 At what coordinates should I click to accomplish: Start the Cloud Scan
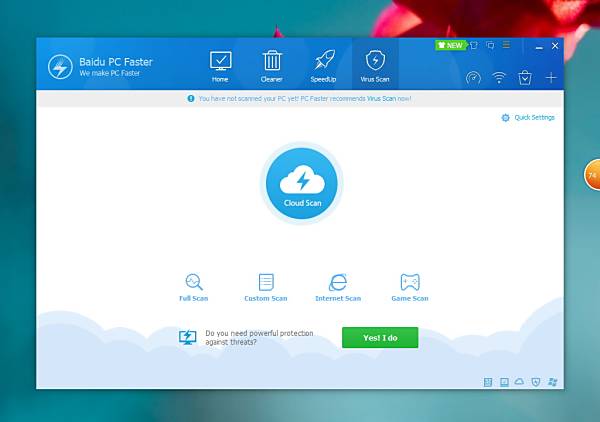(302, 183)
